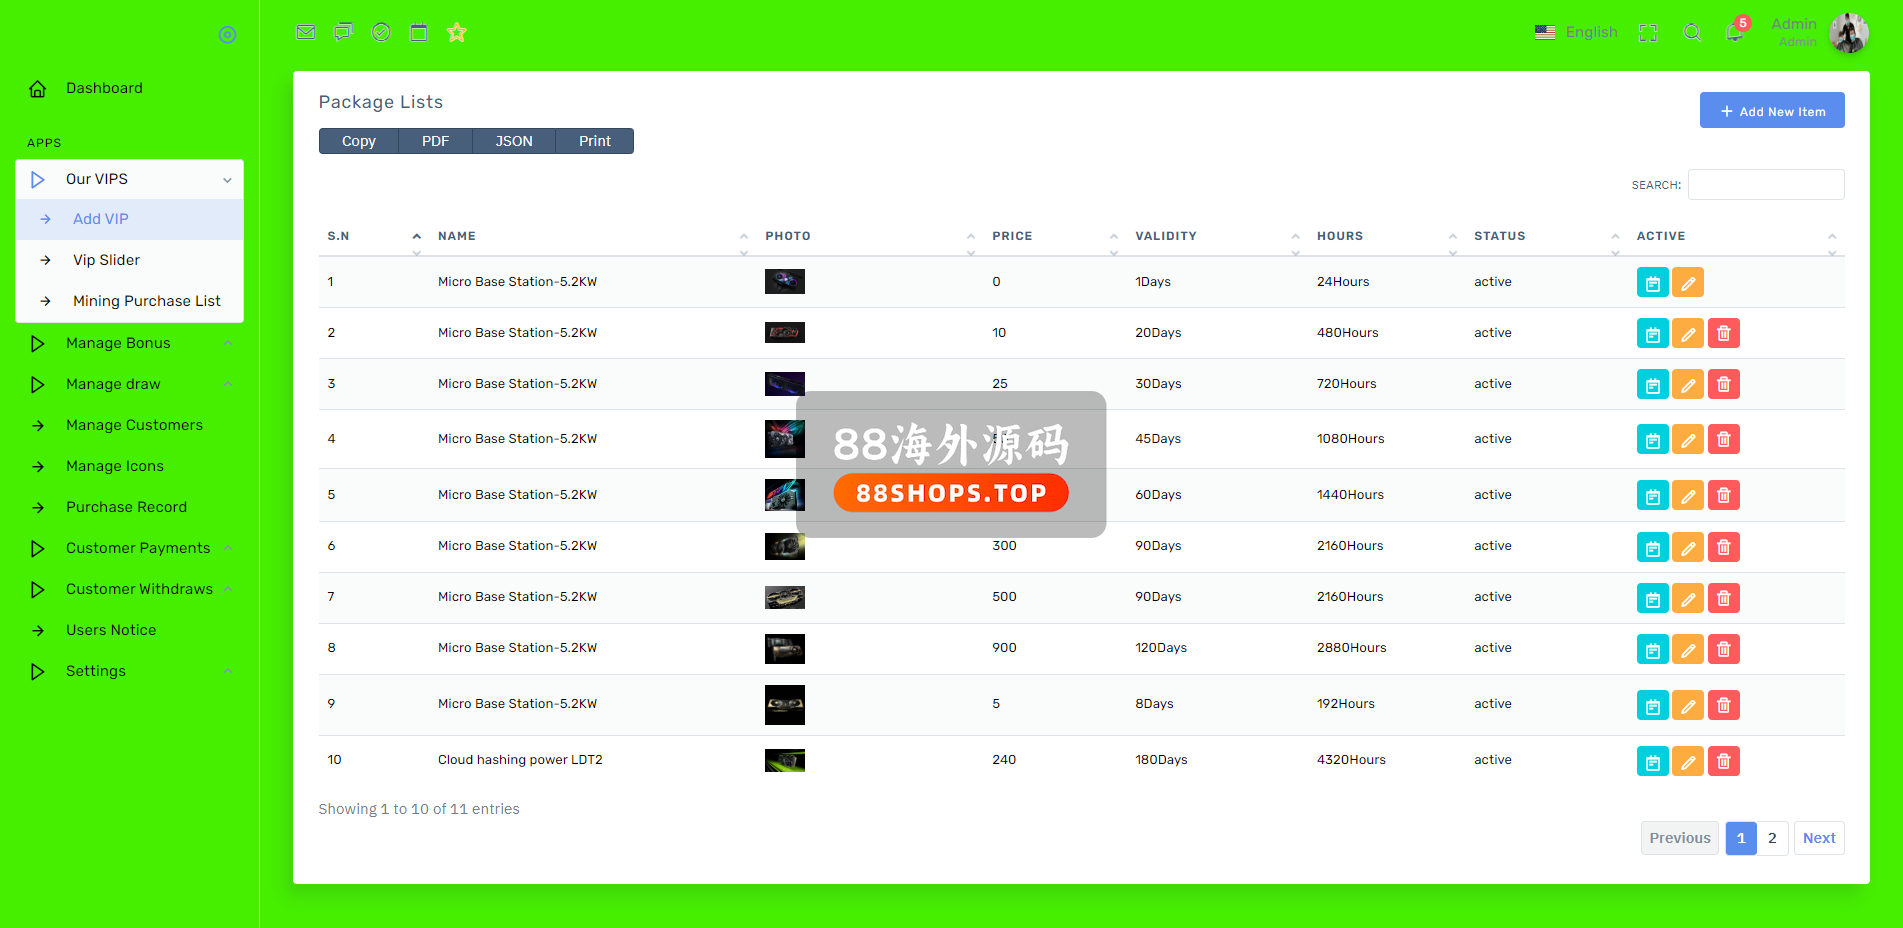Click the calendar icon in top toolbar
The width and height of the screenshot is (1903, 928).
click(419, 32)
